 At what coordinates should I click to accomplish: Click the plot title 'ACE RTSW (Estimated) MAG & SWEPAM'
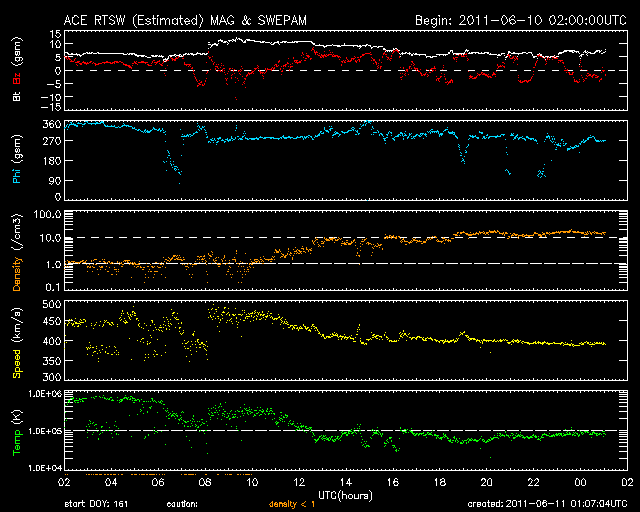(185, 20)
